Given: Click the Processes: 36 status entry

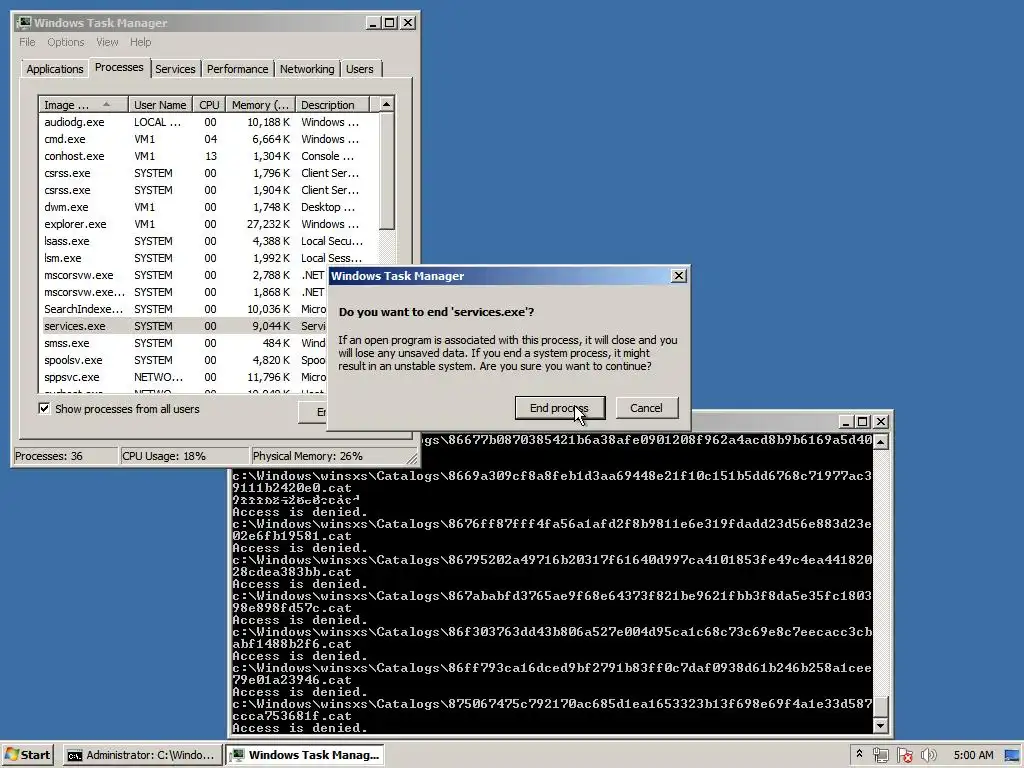Looking at the screenshot, I should pyautogui.click(x=65, y=456).
